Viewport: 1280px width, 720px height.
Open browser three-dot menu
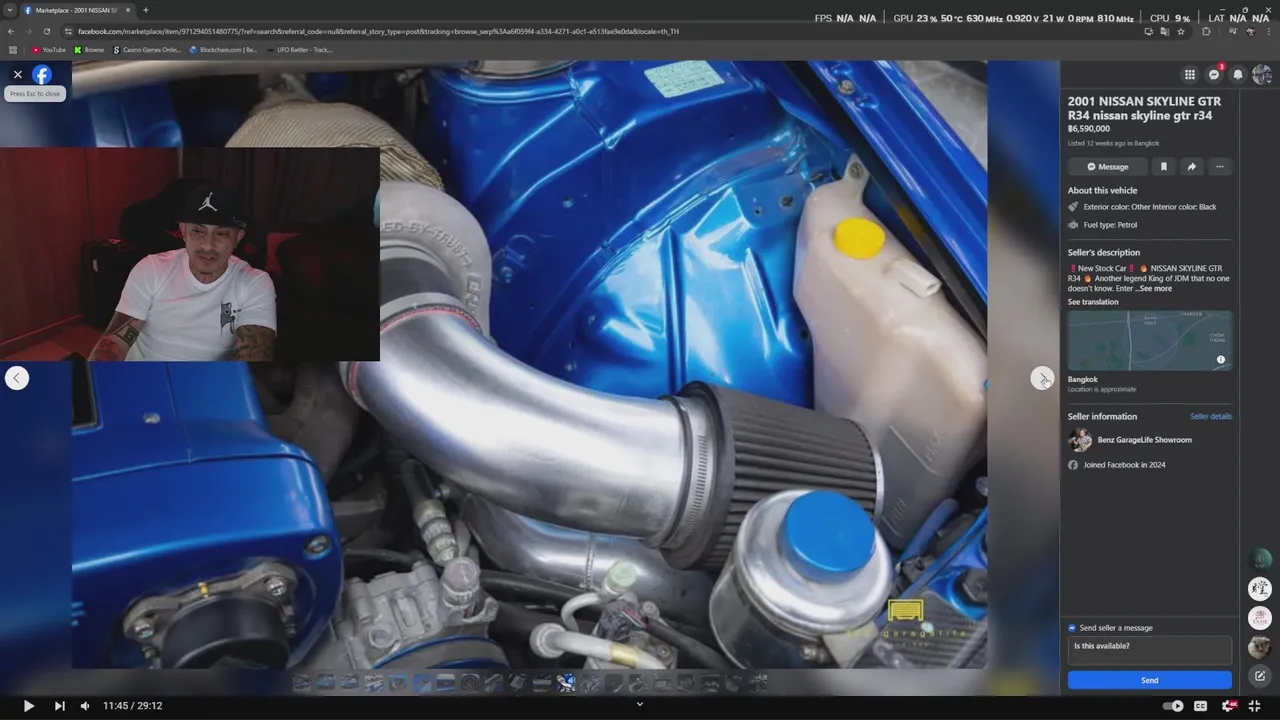pyautogui.click(x=1269, y=31)
